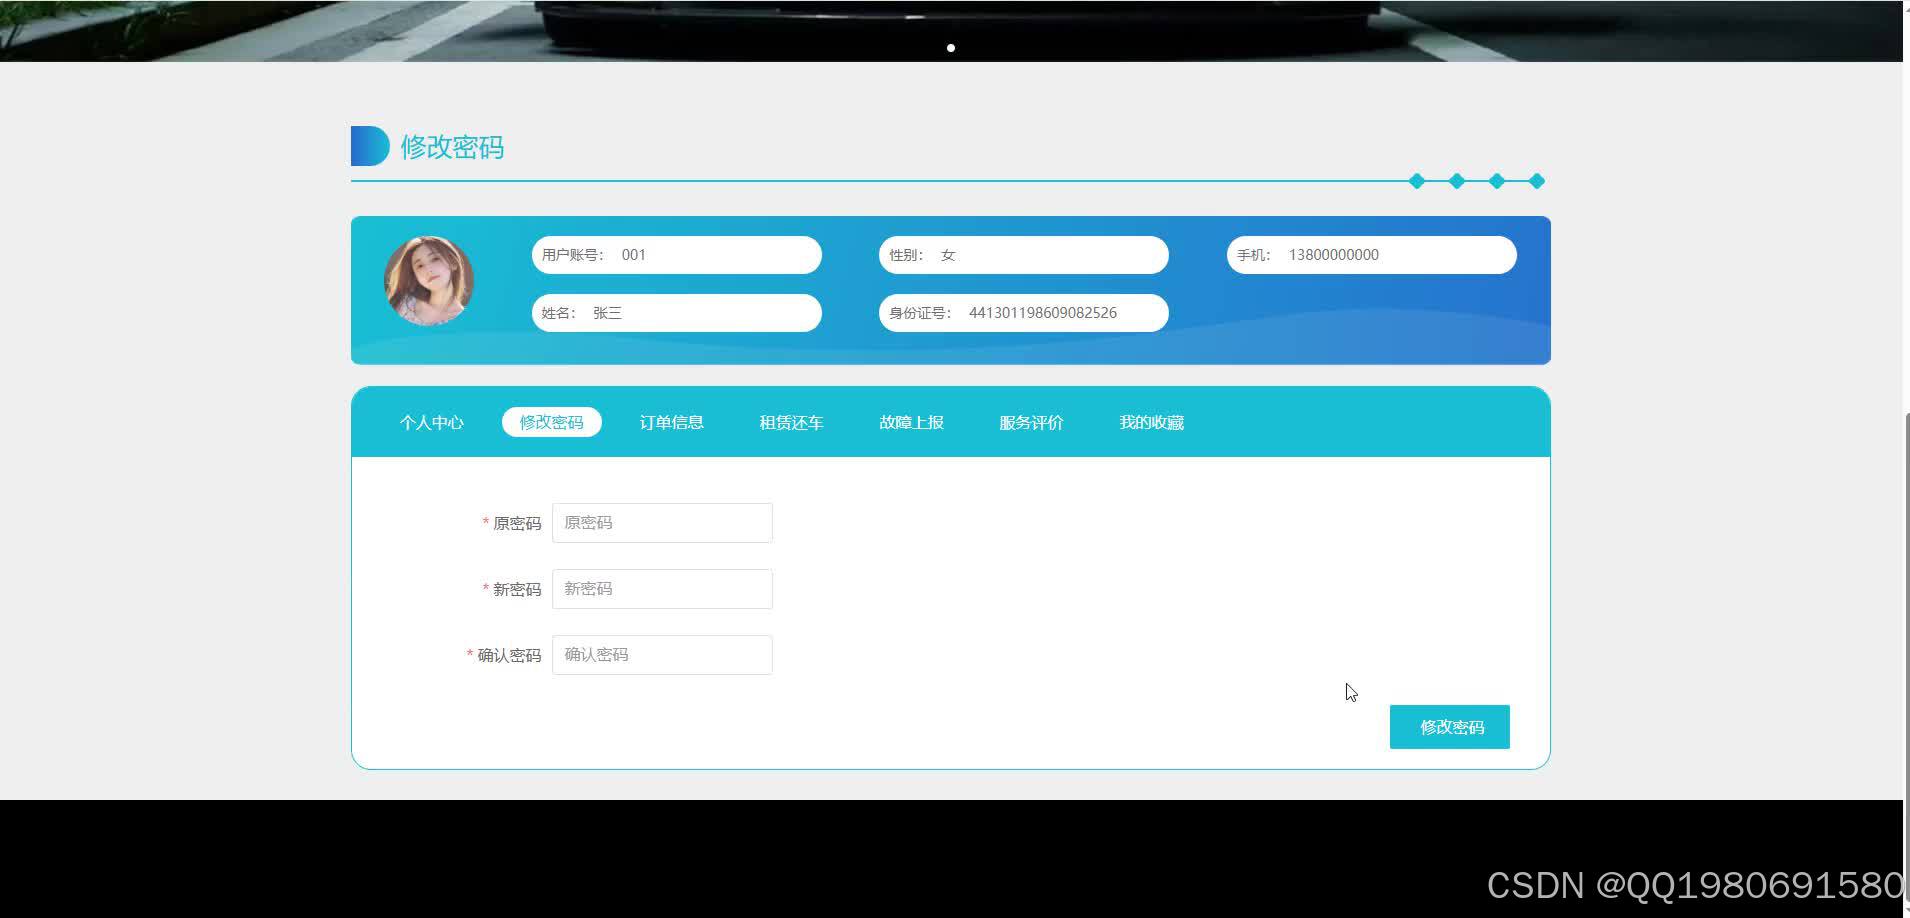Click the 用户账号 001 field
This screenshot has width=1910, height=918.
click(x=677, y=255)
